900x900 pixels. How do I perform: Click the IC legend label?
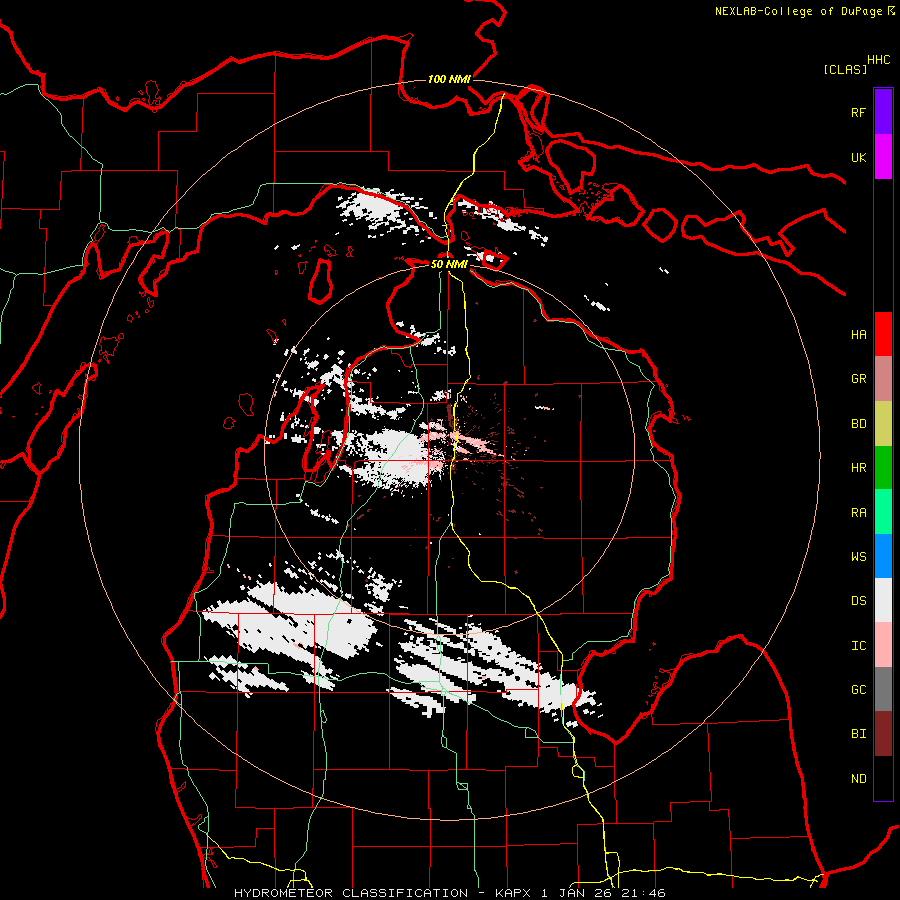858,646
